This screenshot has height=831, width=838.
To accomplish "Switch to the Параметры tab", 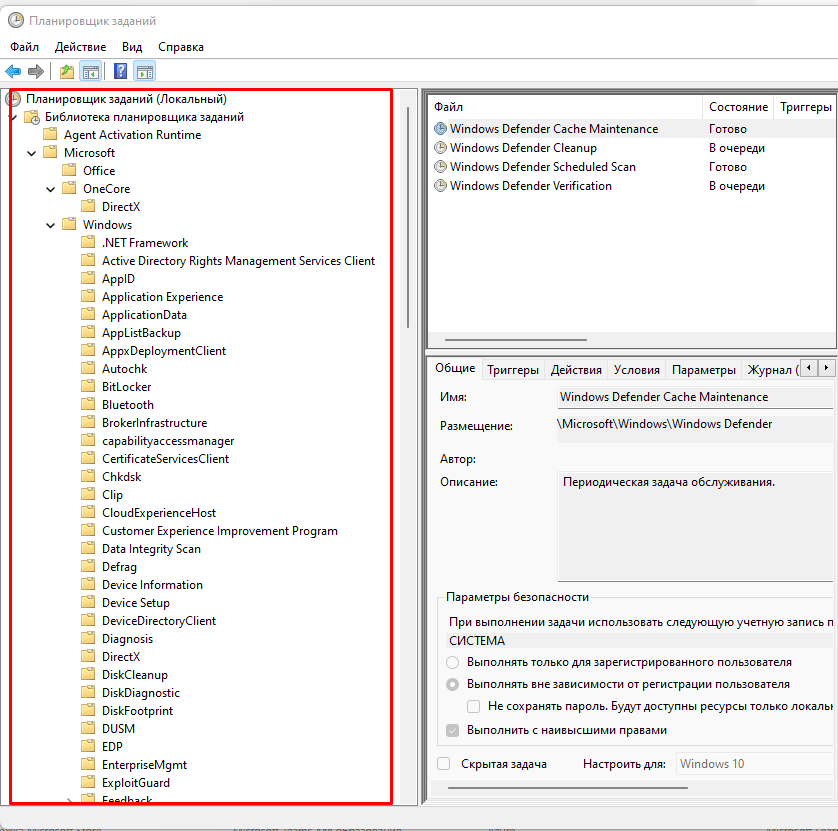I will (704, 370).
